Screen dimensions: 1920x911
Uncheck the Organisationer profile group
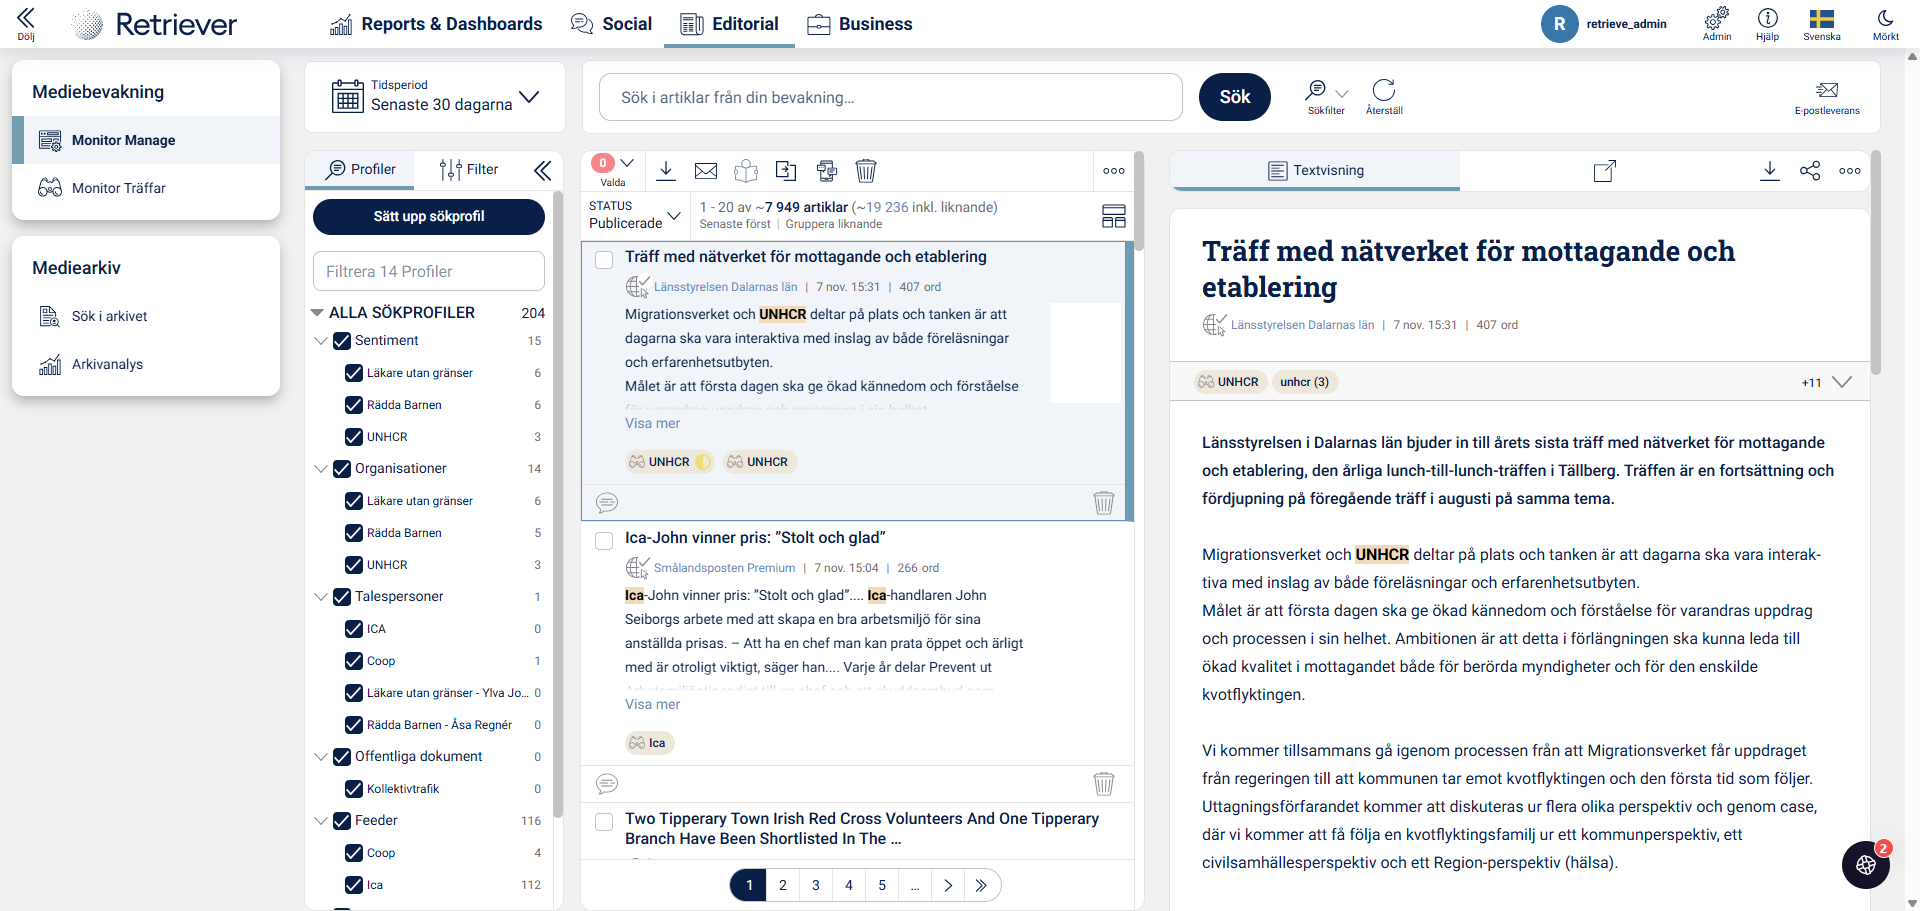pyautogui.click(x=342, y=469)
